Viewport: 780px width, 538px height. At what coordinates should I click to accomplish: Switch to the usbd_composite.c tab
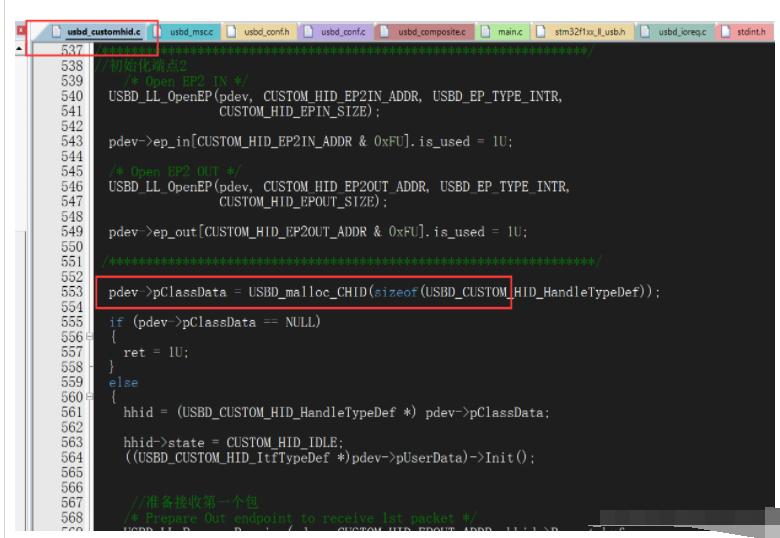click(x=424, y=32)
